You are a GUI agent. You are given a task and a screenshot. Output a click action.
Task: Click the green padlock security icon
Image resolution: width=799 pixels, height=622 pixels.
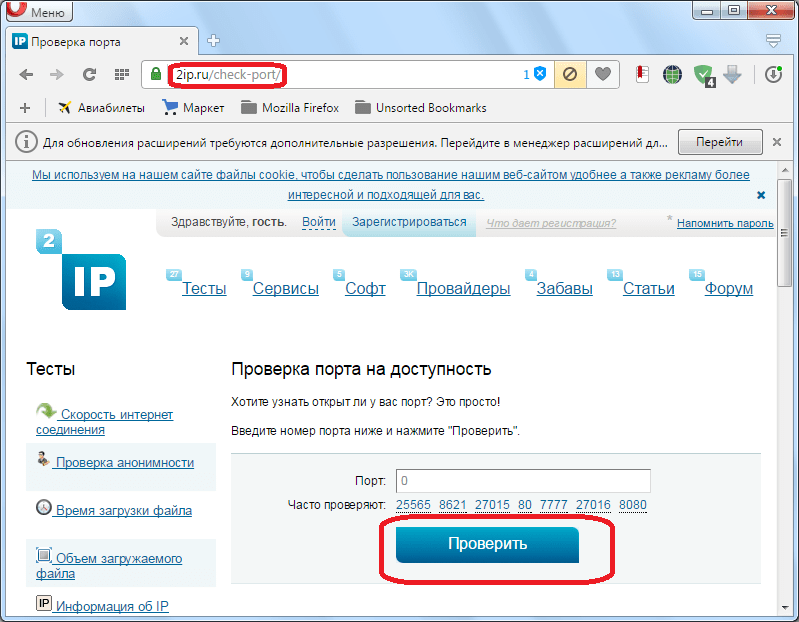(x=156, y=74)
